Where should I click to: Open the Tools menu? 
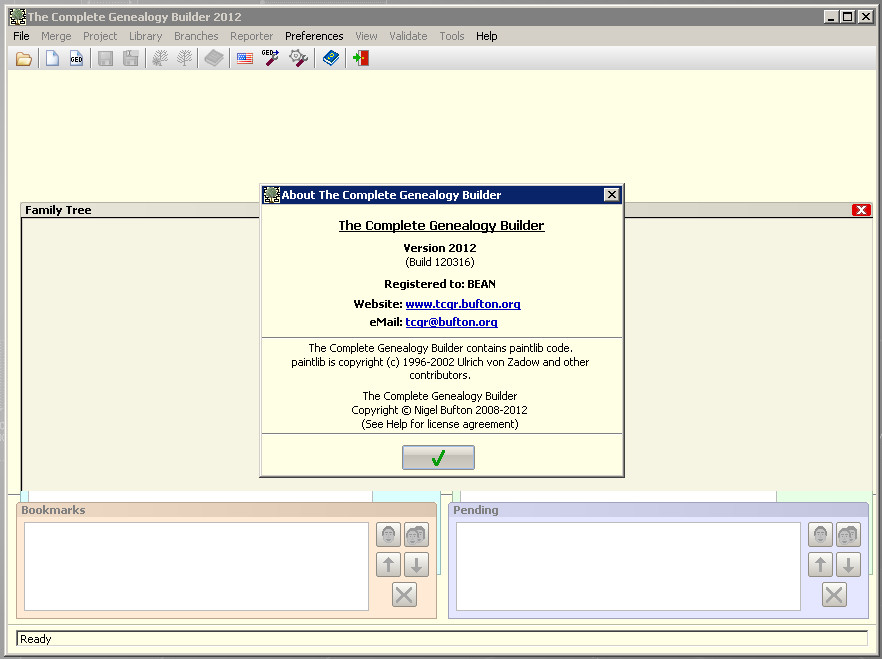[x=452, y=36]
